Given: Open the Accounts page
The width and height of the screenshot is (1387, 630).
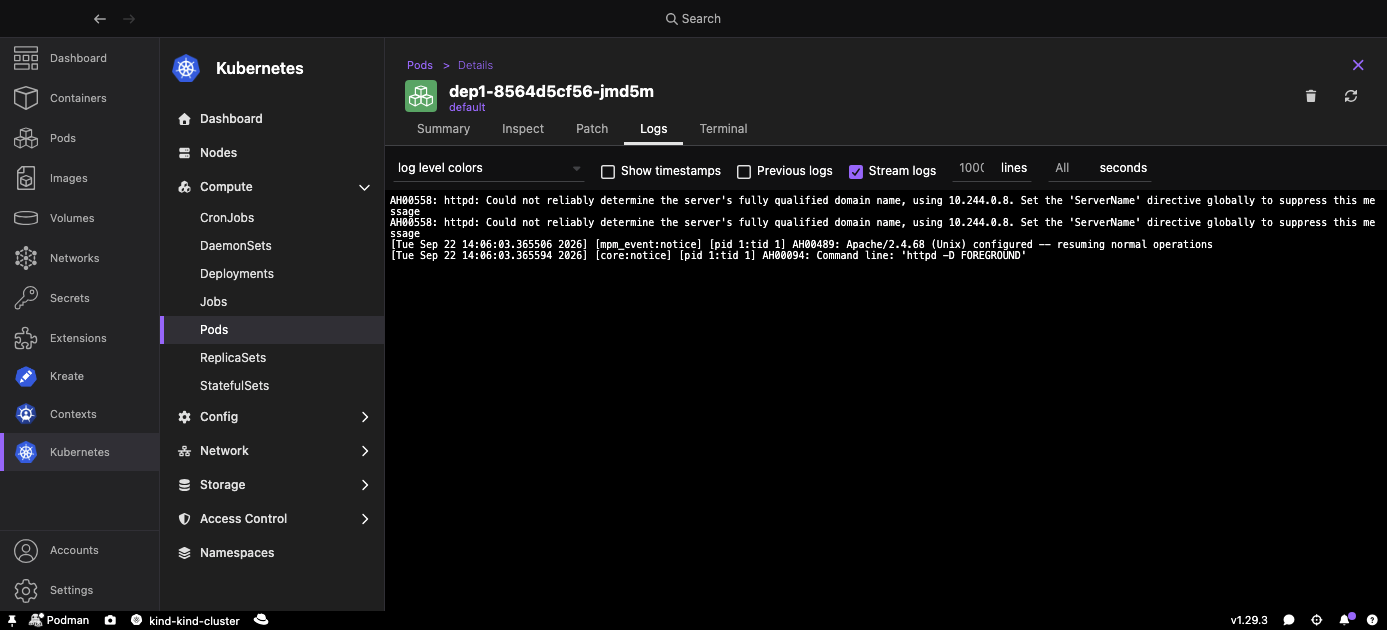Looking at the screenshot, I should coord(79,550).
